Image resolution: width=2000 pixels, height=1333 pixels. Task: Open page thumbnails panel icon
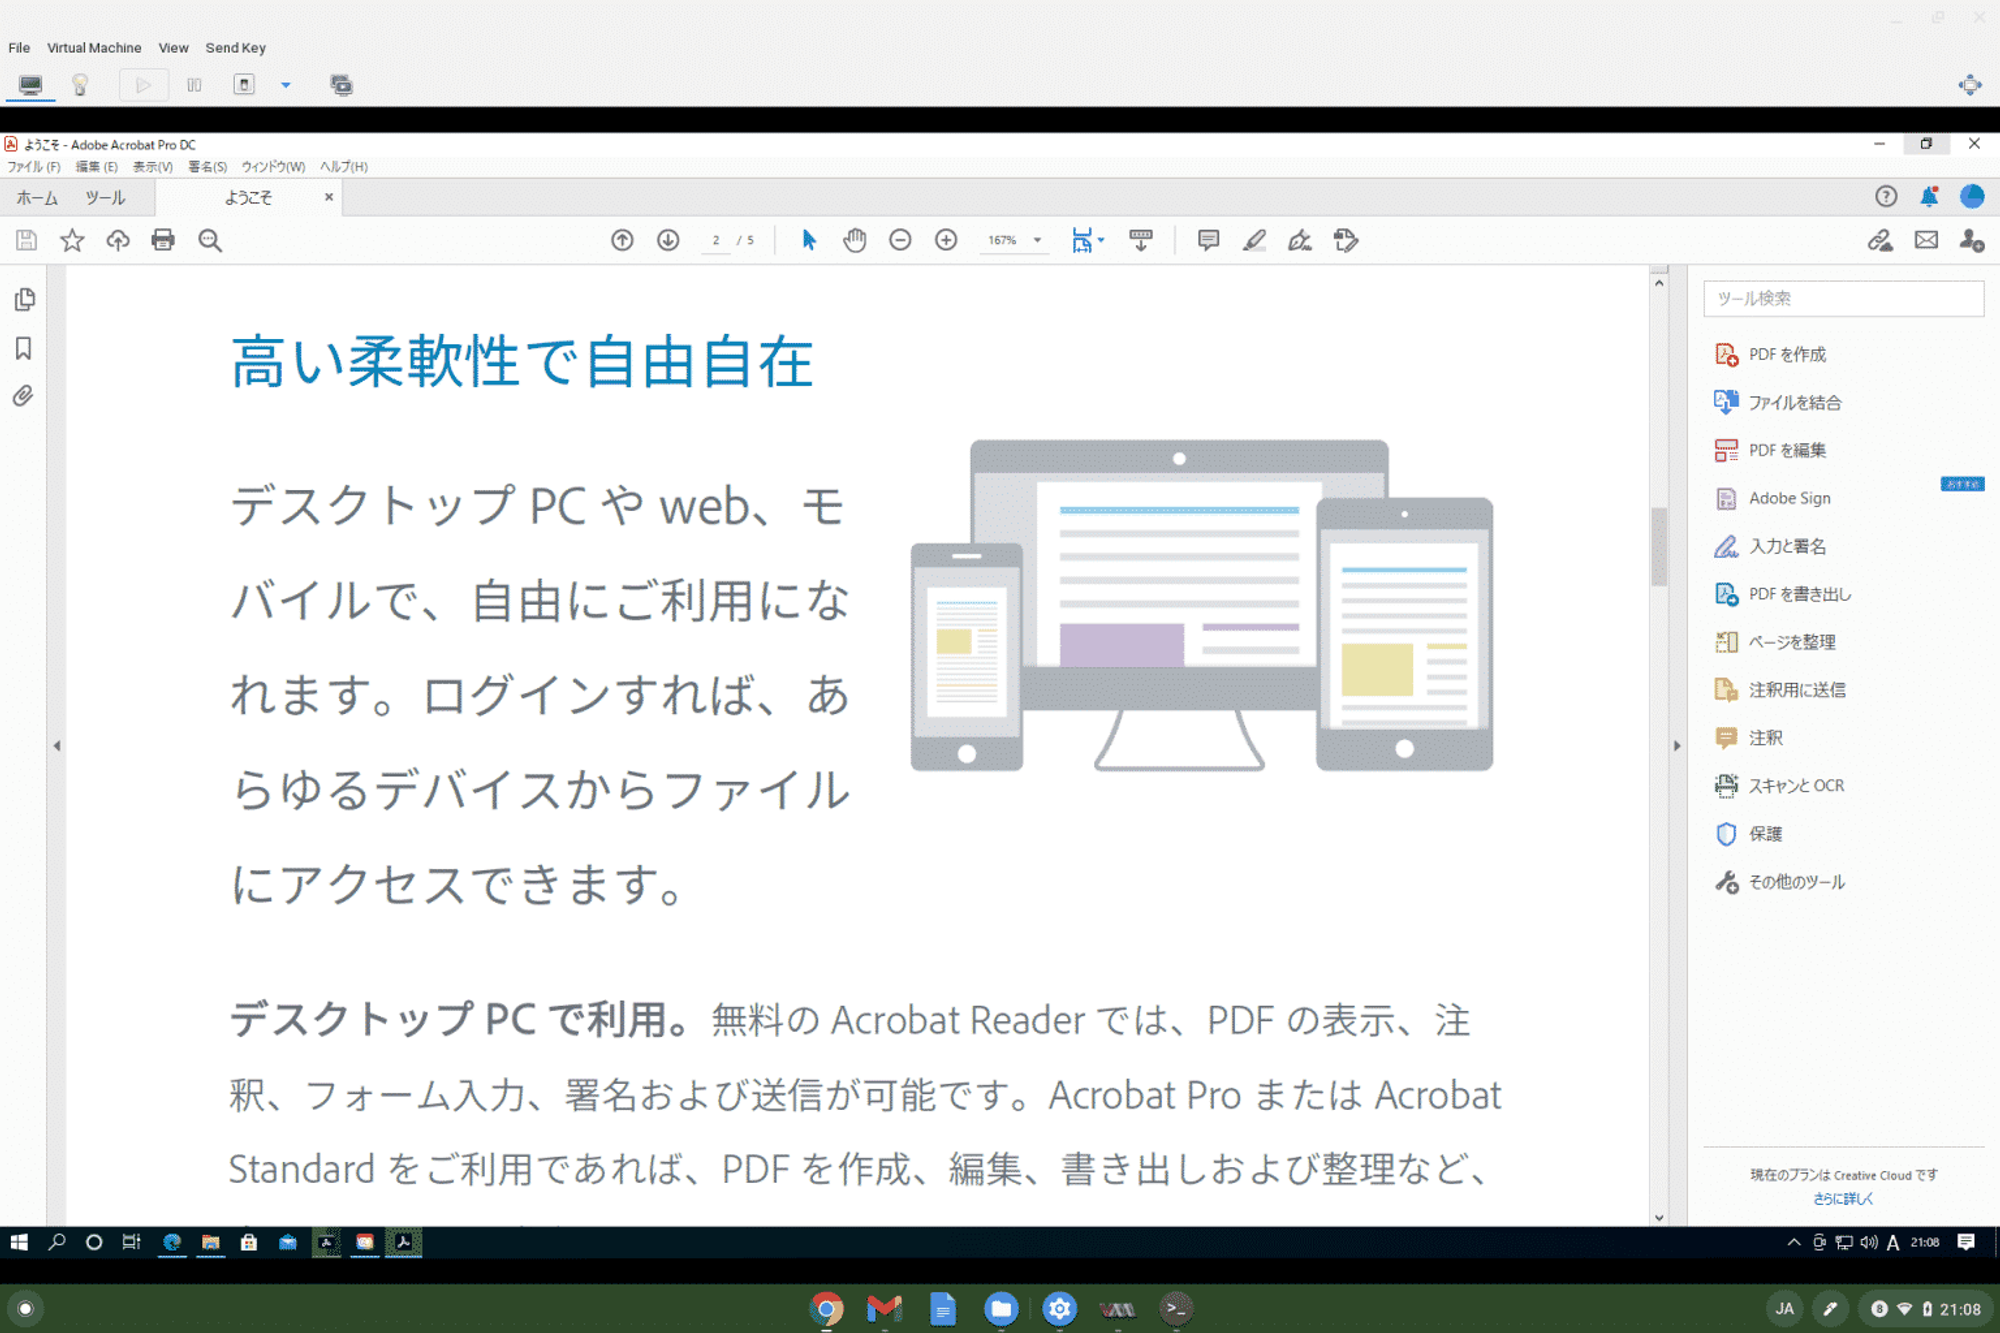coord(25,299)
